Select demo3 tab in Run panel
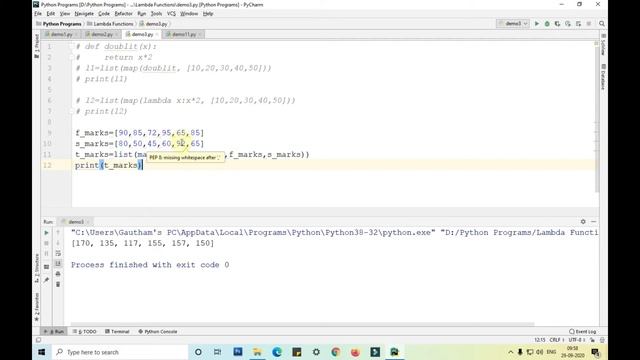Screen dimensions: 640x360 (76, 222)
